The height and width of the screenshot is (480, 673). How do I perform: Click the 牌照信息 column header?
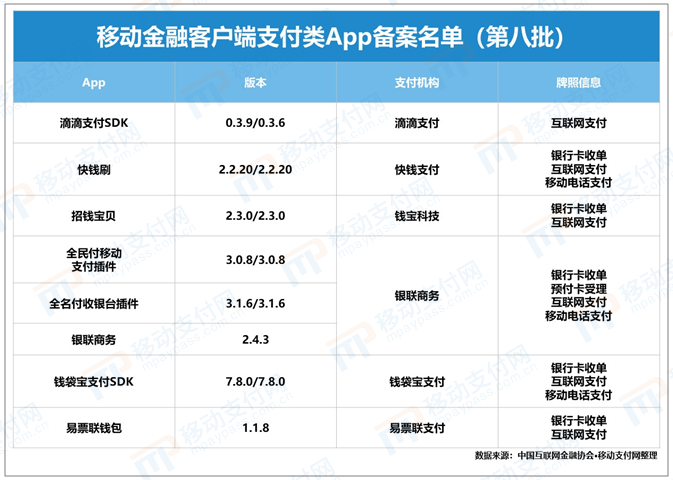(579, 82)
